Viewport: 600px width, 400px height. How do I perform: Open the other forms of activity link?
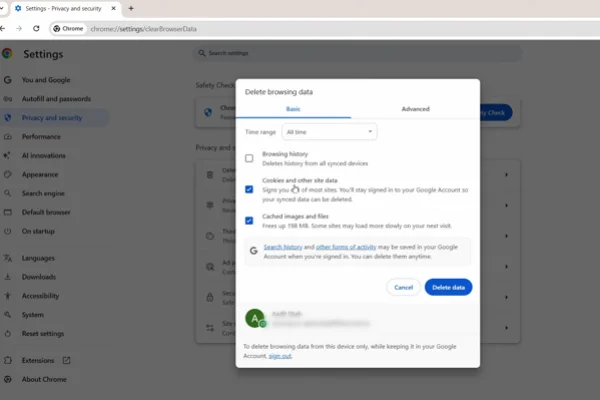pyautogui.click(x=346, y=247)
